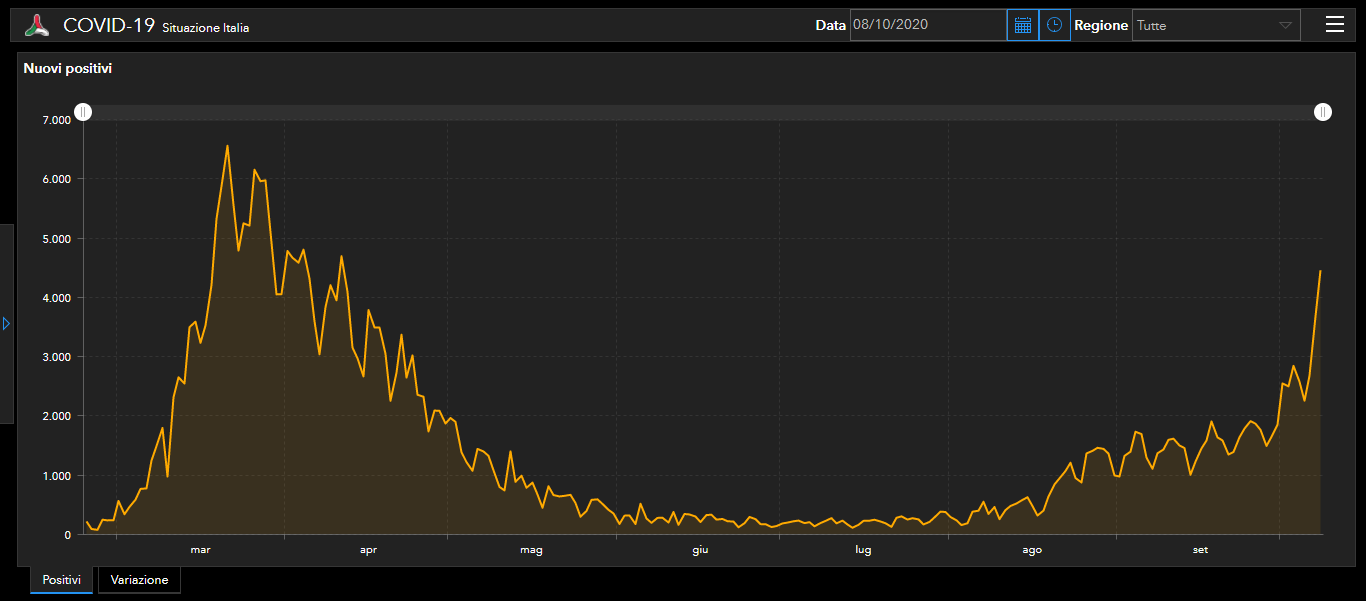Grab the right range slider handle

(1322, 112)
